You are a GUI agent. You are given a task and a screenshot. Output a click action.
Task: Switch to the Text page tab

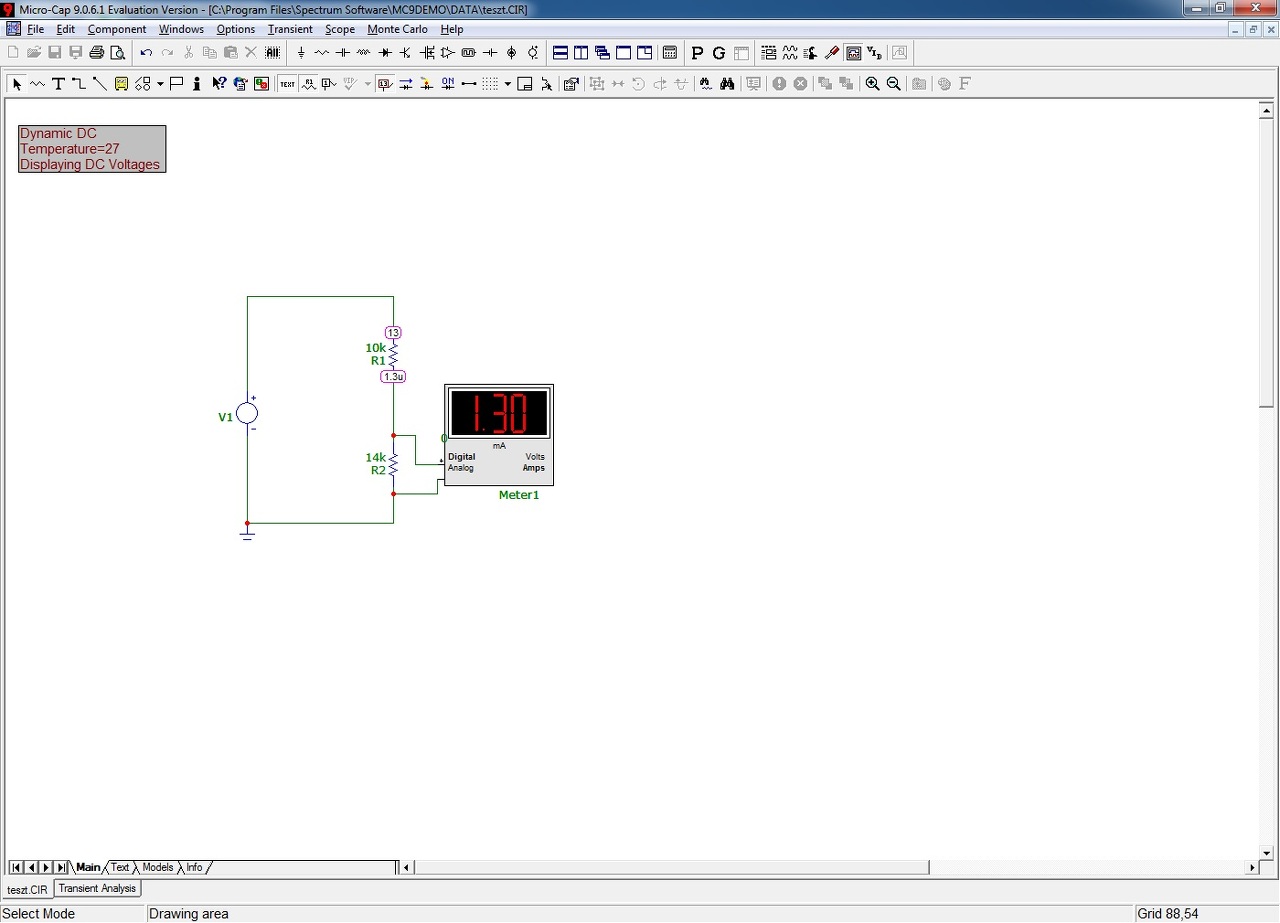pyautogui.click(x=120, y=867)
